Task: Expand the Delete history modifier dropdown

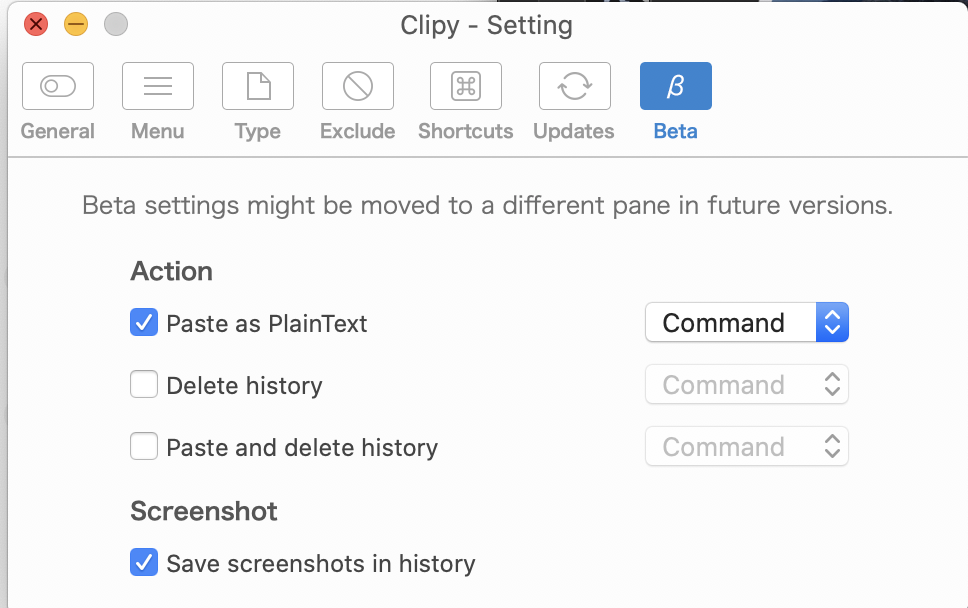Action: [x=747, y=384]
